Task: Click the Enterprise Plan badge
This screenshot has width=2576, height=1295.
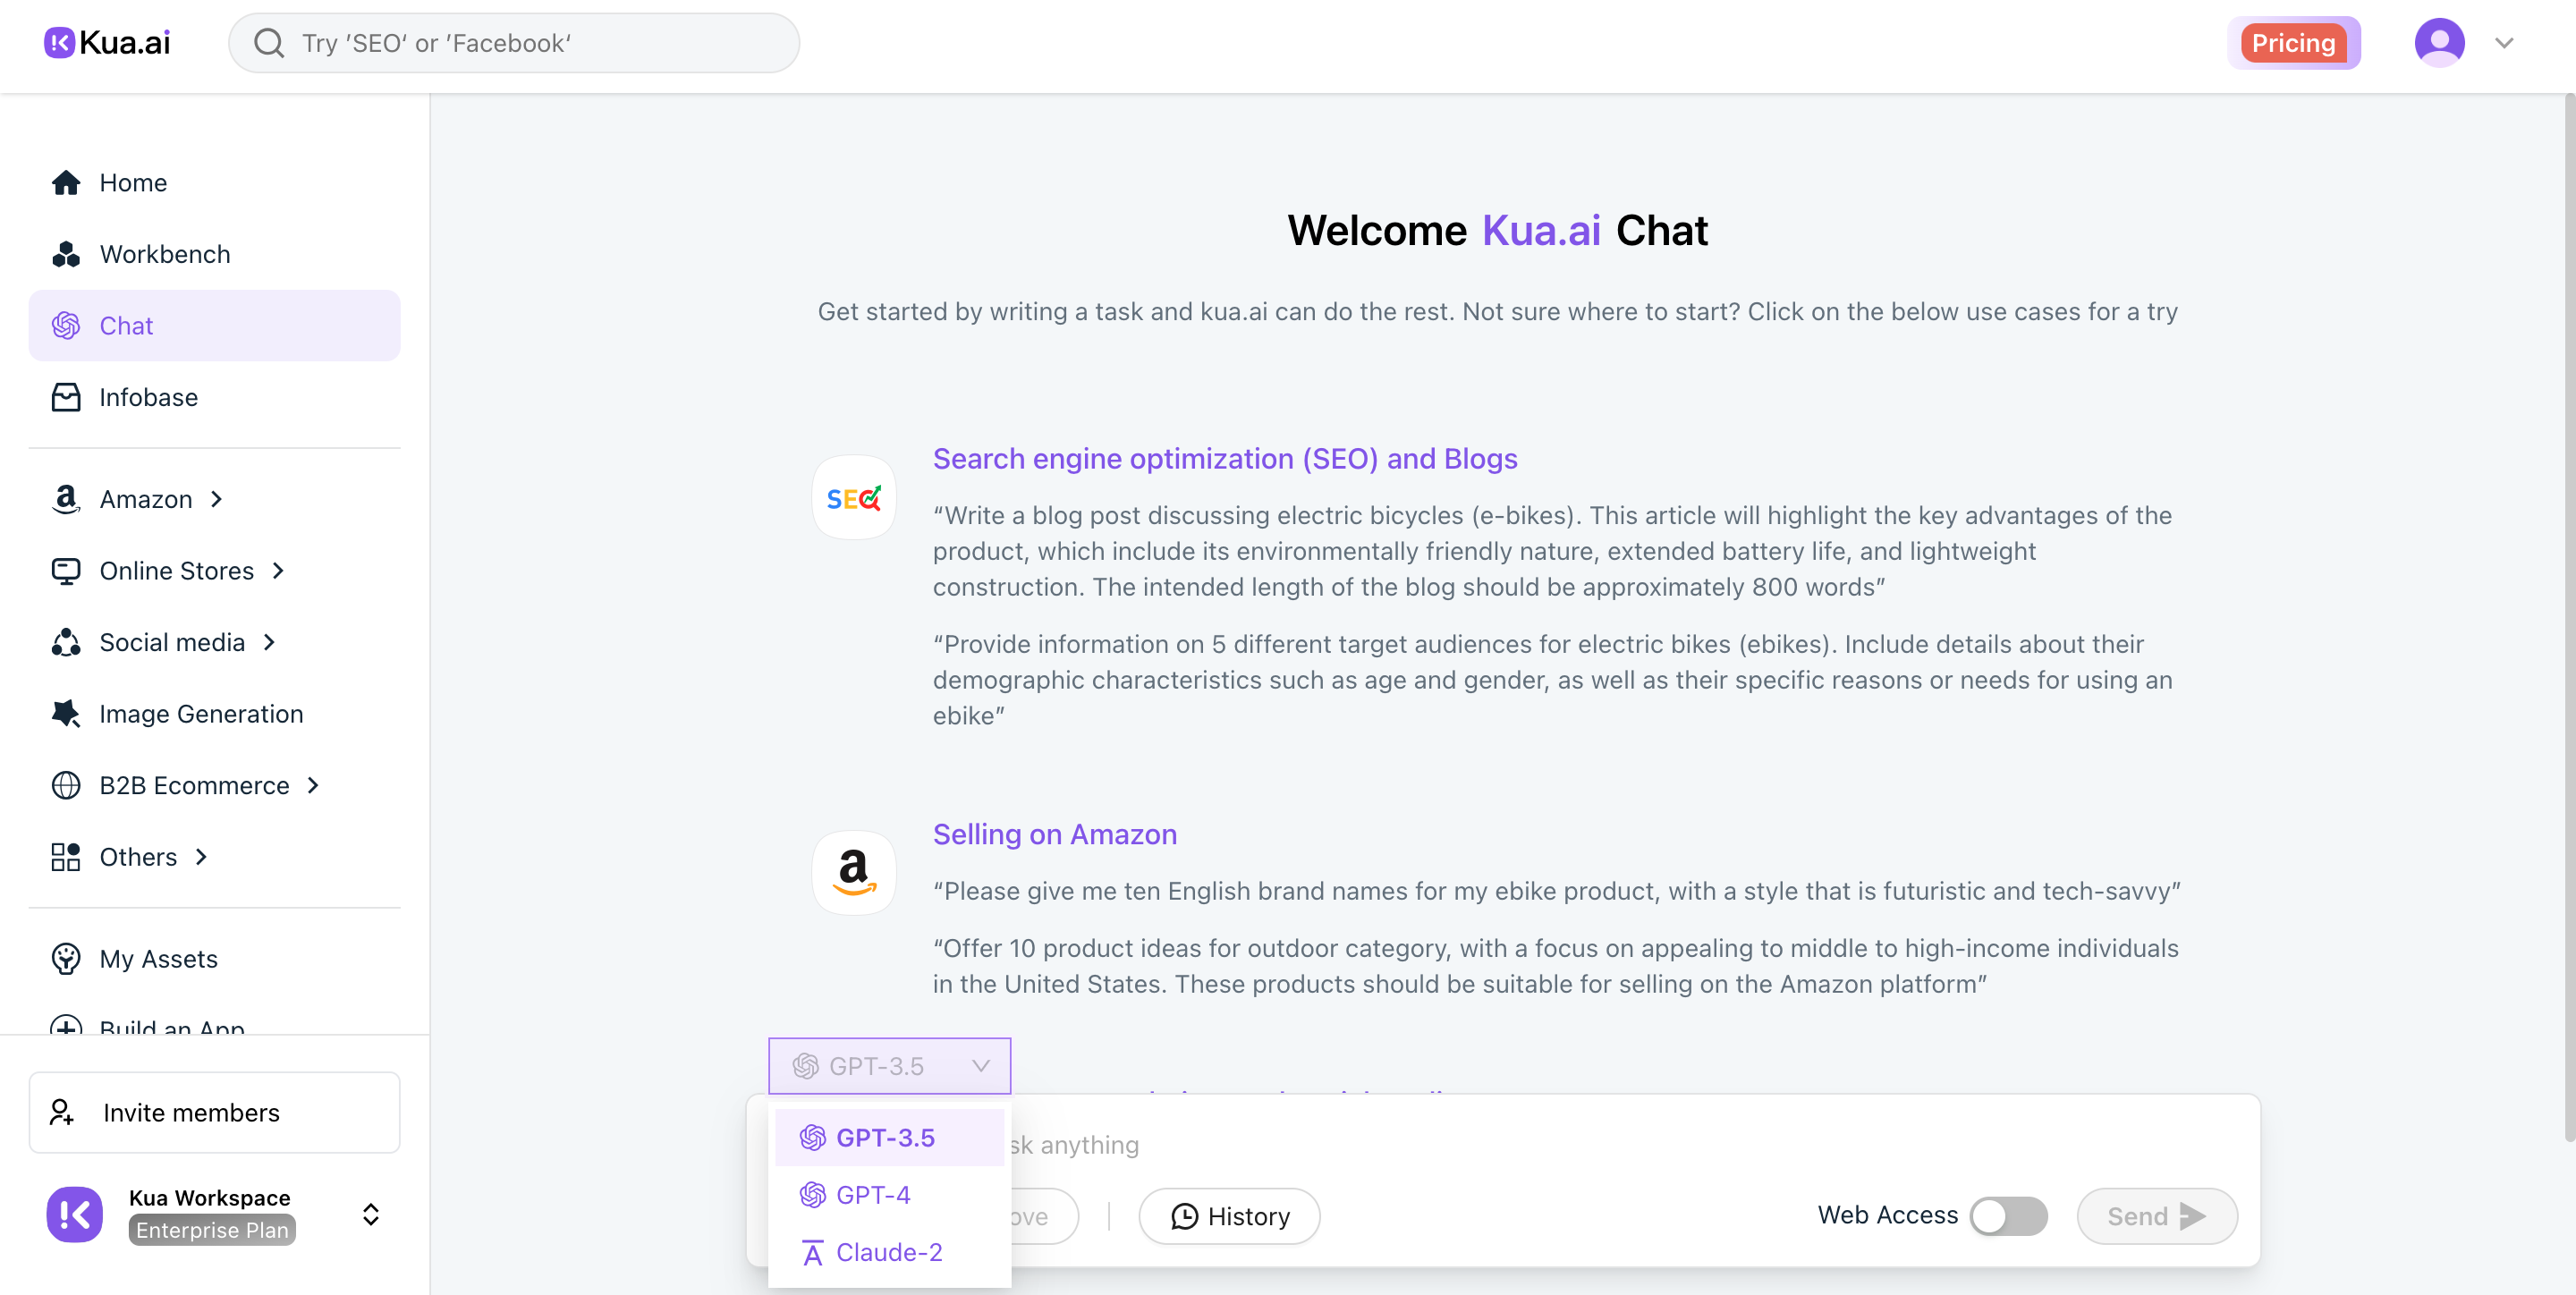Action: (212, 1230)
